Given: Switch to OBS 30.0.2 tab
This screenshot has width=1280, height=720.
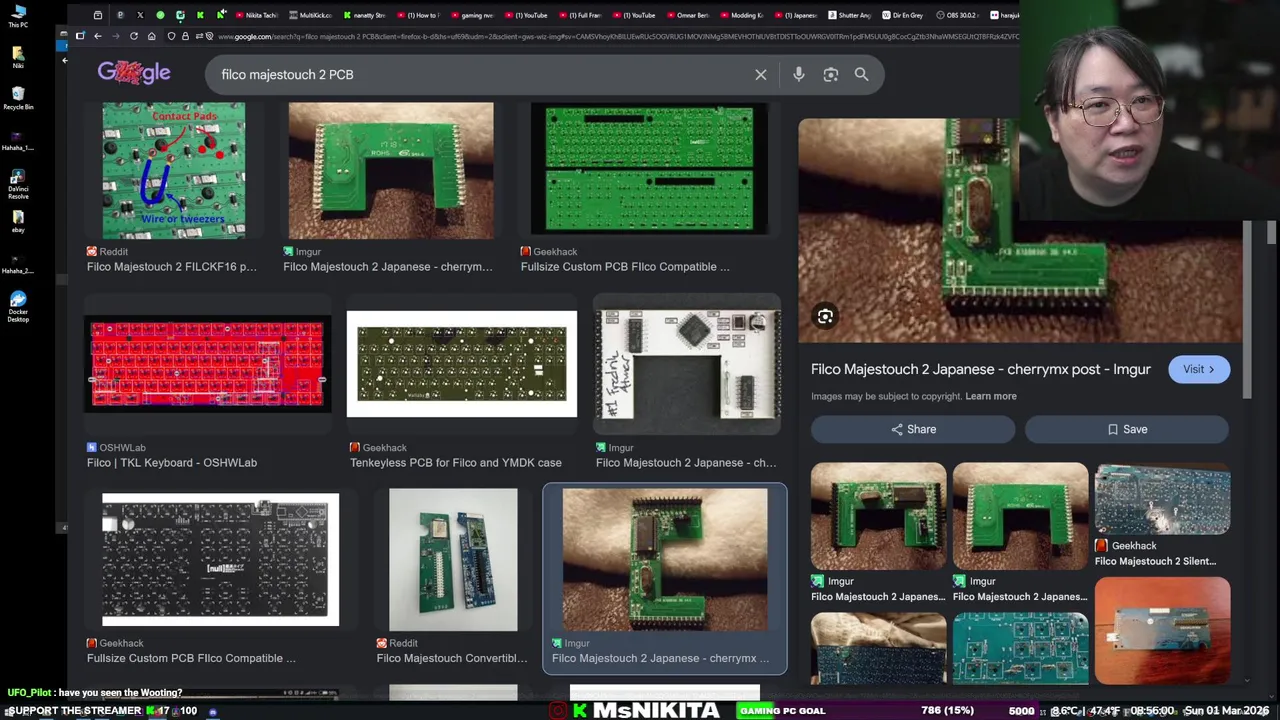Looking at the screenshot, I should (958, 15).
